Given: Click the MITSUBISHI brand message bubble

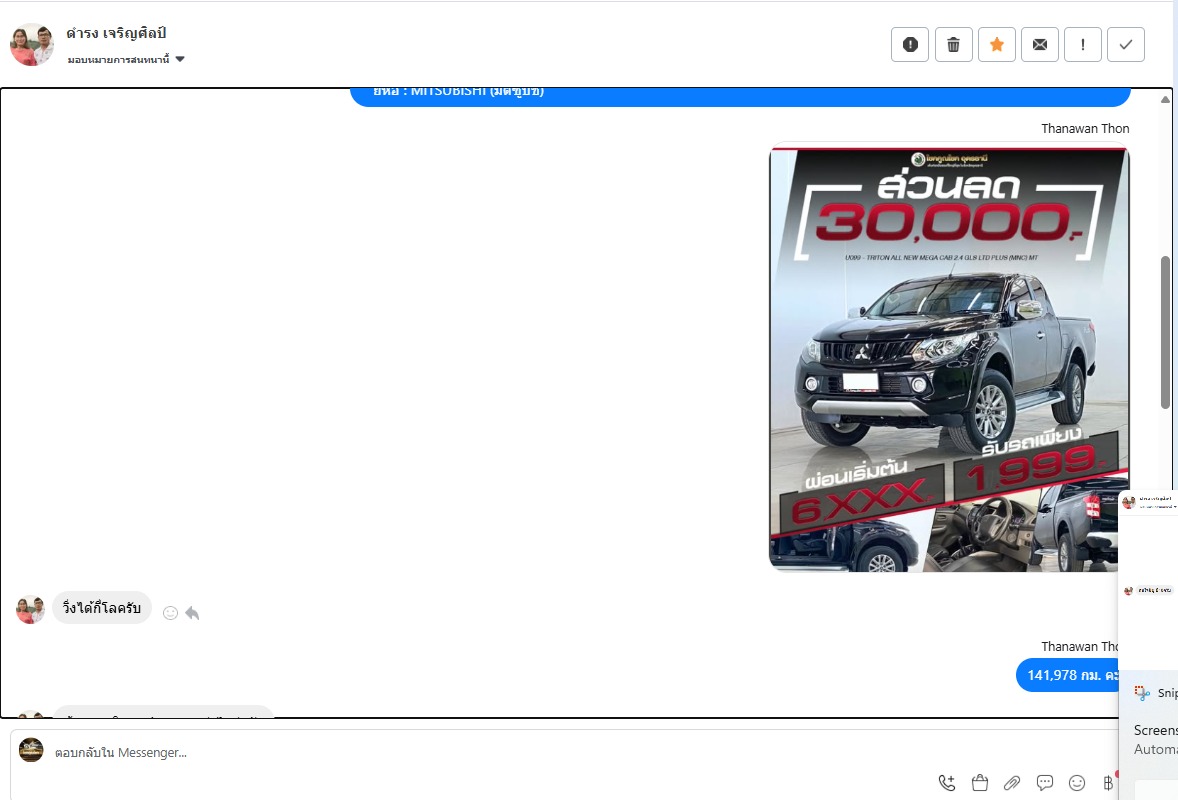Looking at the screenshot, I should click(740, 97).
